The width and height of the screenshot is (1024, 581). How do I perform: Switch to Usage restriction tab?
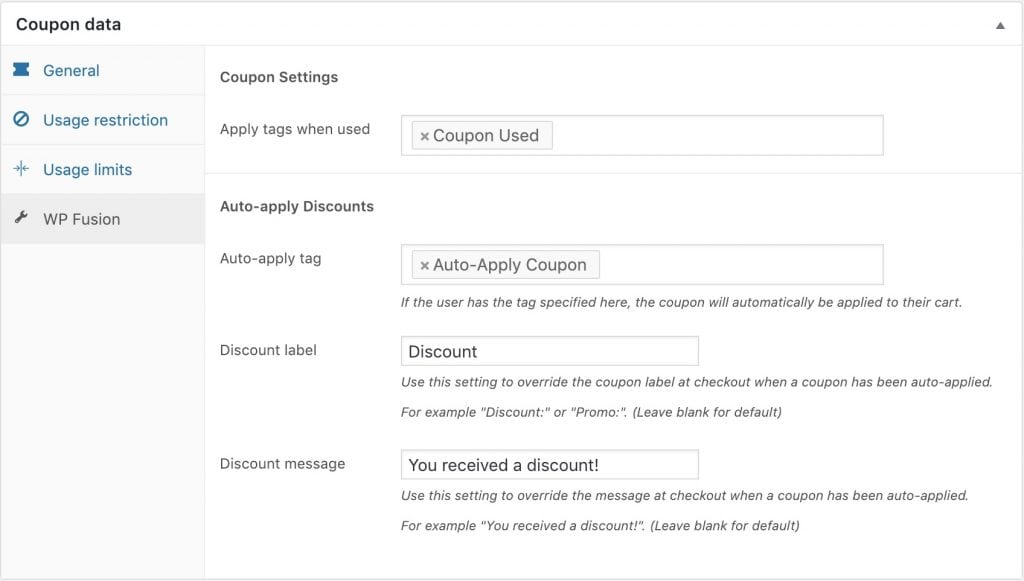(105, 120)
